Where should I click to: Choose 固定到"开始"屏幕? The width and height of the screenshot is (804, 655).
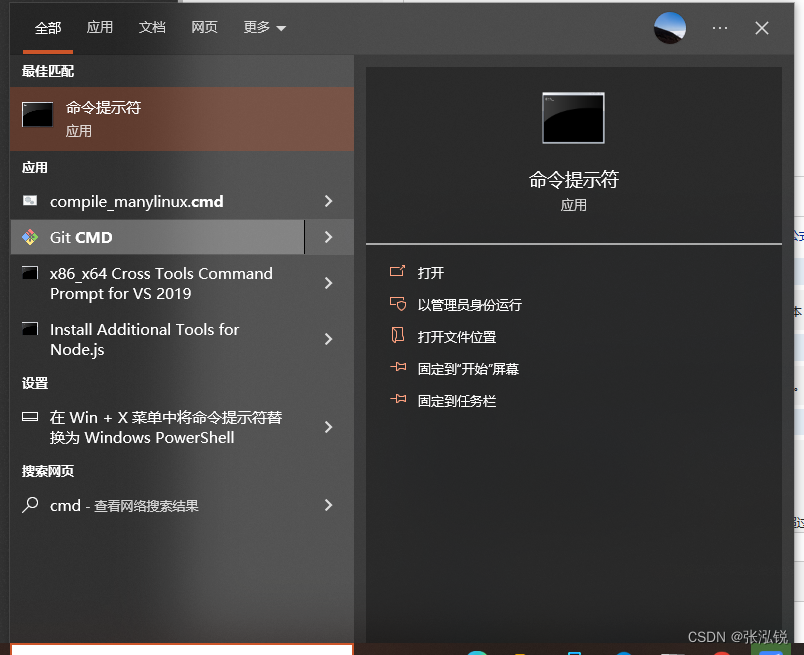[468, 369]
